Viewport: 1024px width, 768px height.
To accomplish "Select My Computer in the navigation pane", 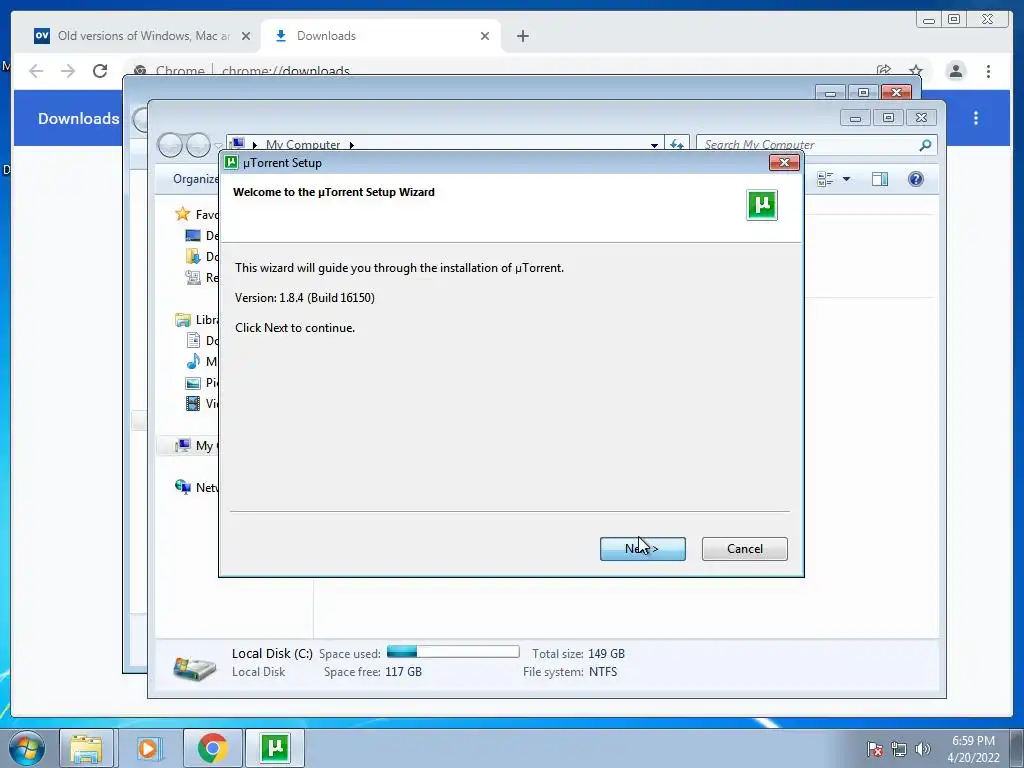I will tap(189, 445).
